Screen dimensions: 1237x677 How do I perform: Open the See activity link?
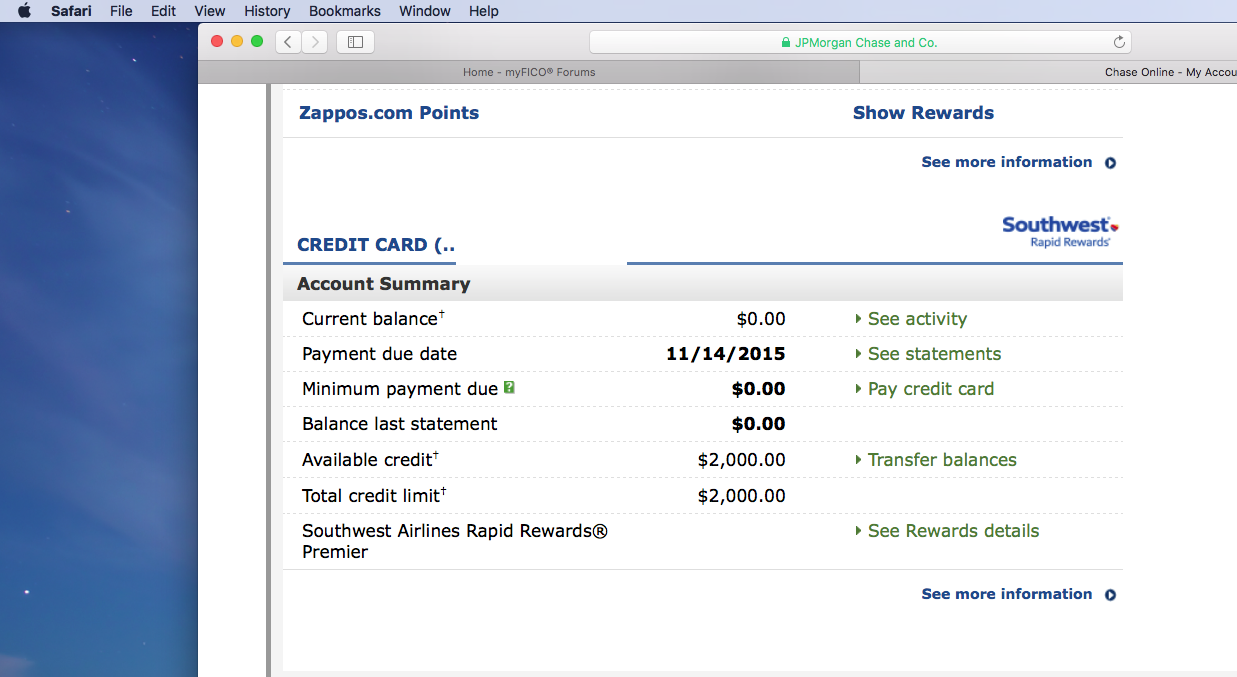tap(917, 319)
